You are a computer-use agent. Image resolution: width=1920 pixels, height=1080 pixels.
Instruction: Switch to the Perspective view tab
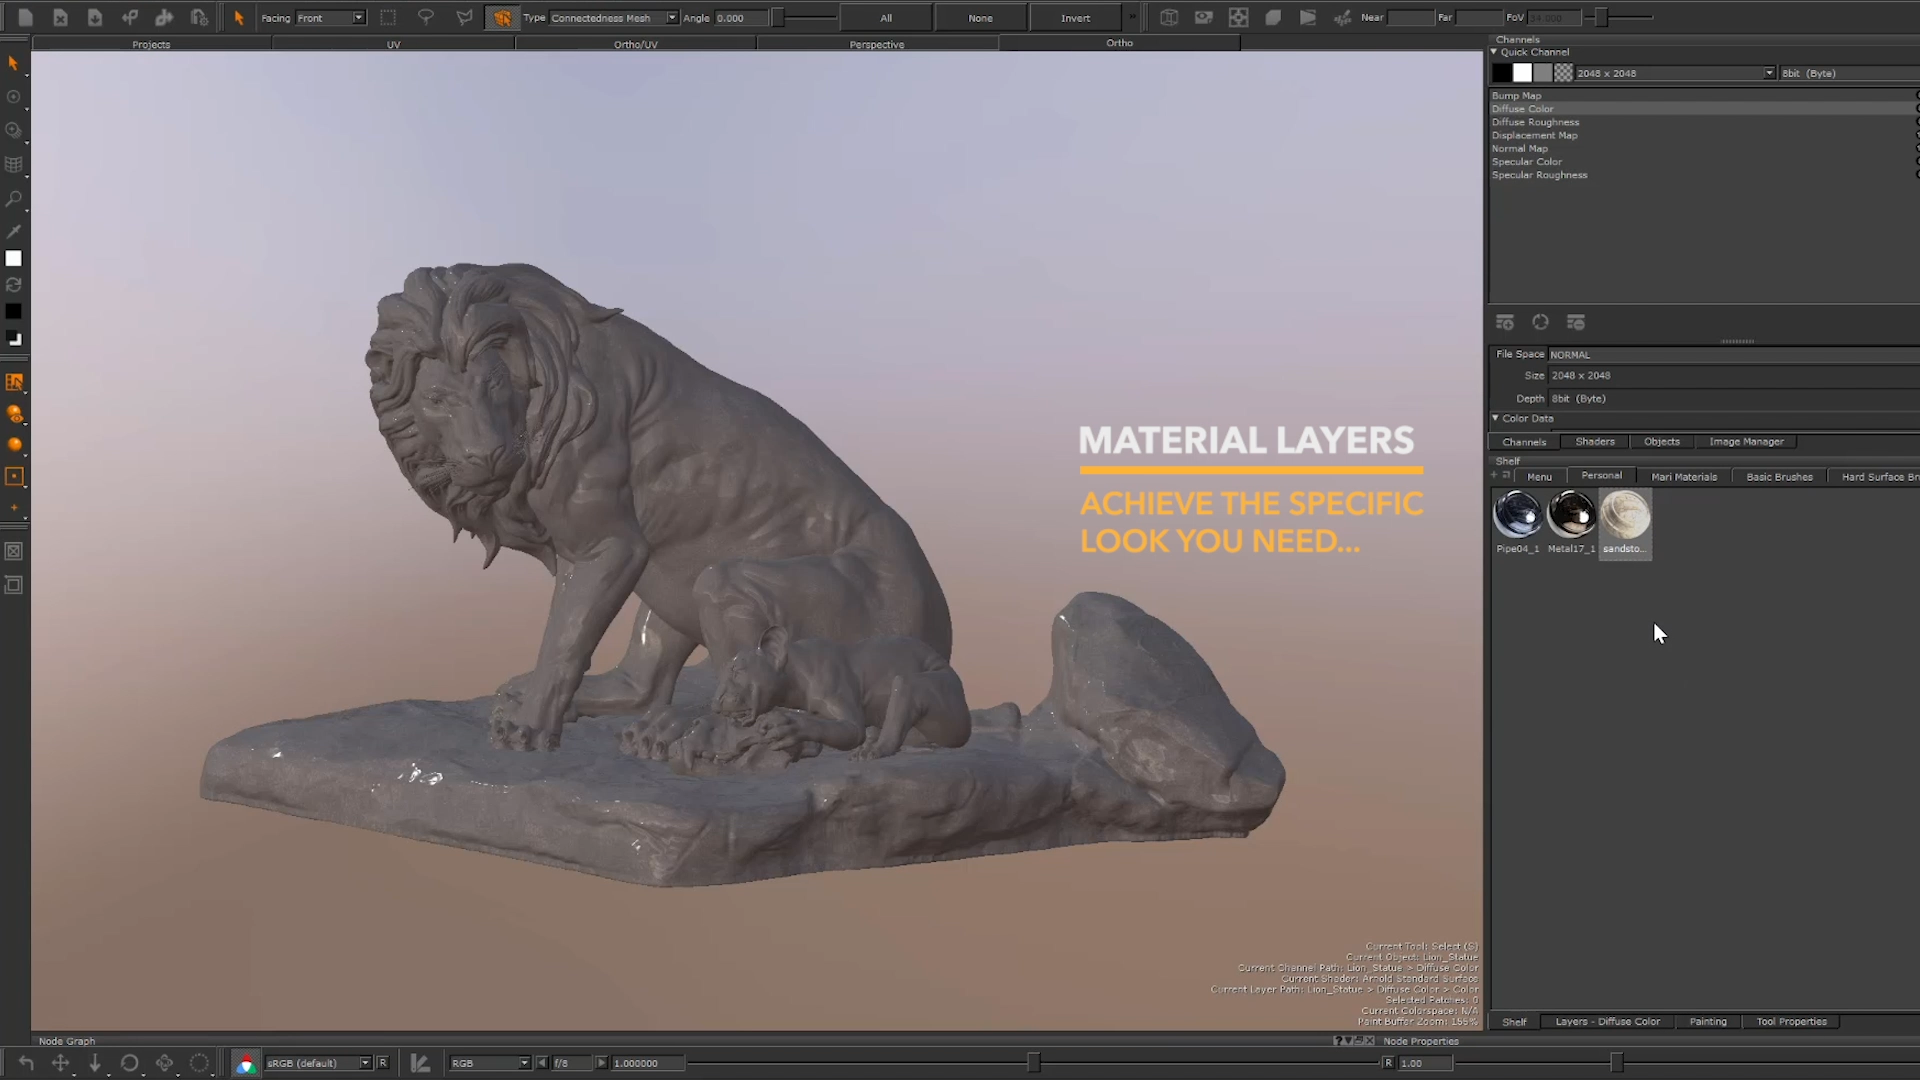(x=876, y=44)
